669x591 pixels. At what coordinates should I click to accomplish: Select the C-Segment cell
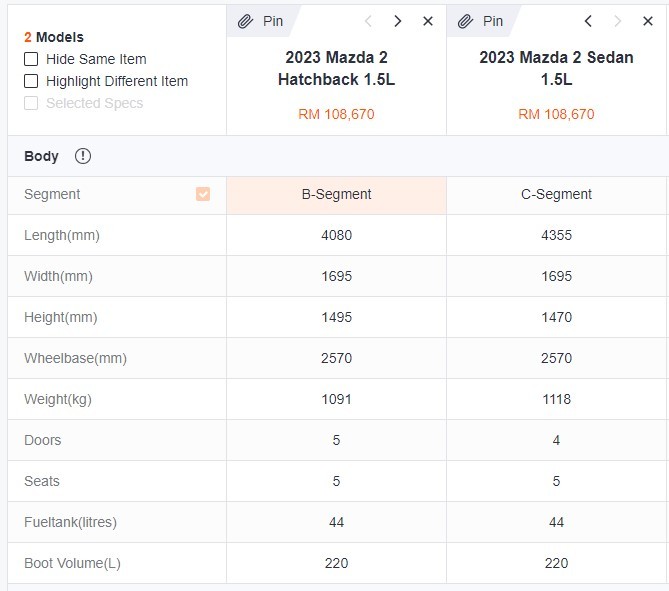tap(556, 195)
